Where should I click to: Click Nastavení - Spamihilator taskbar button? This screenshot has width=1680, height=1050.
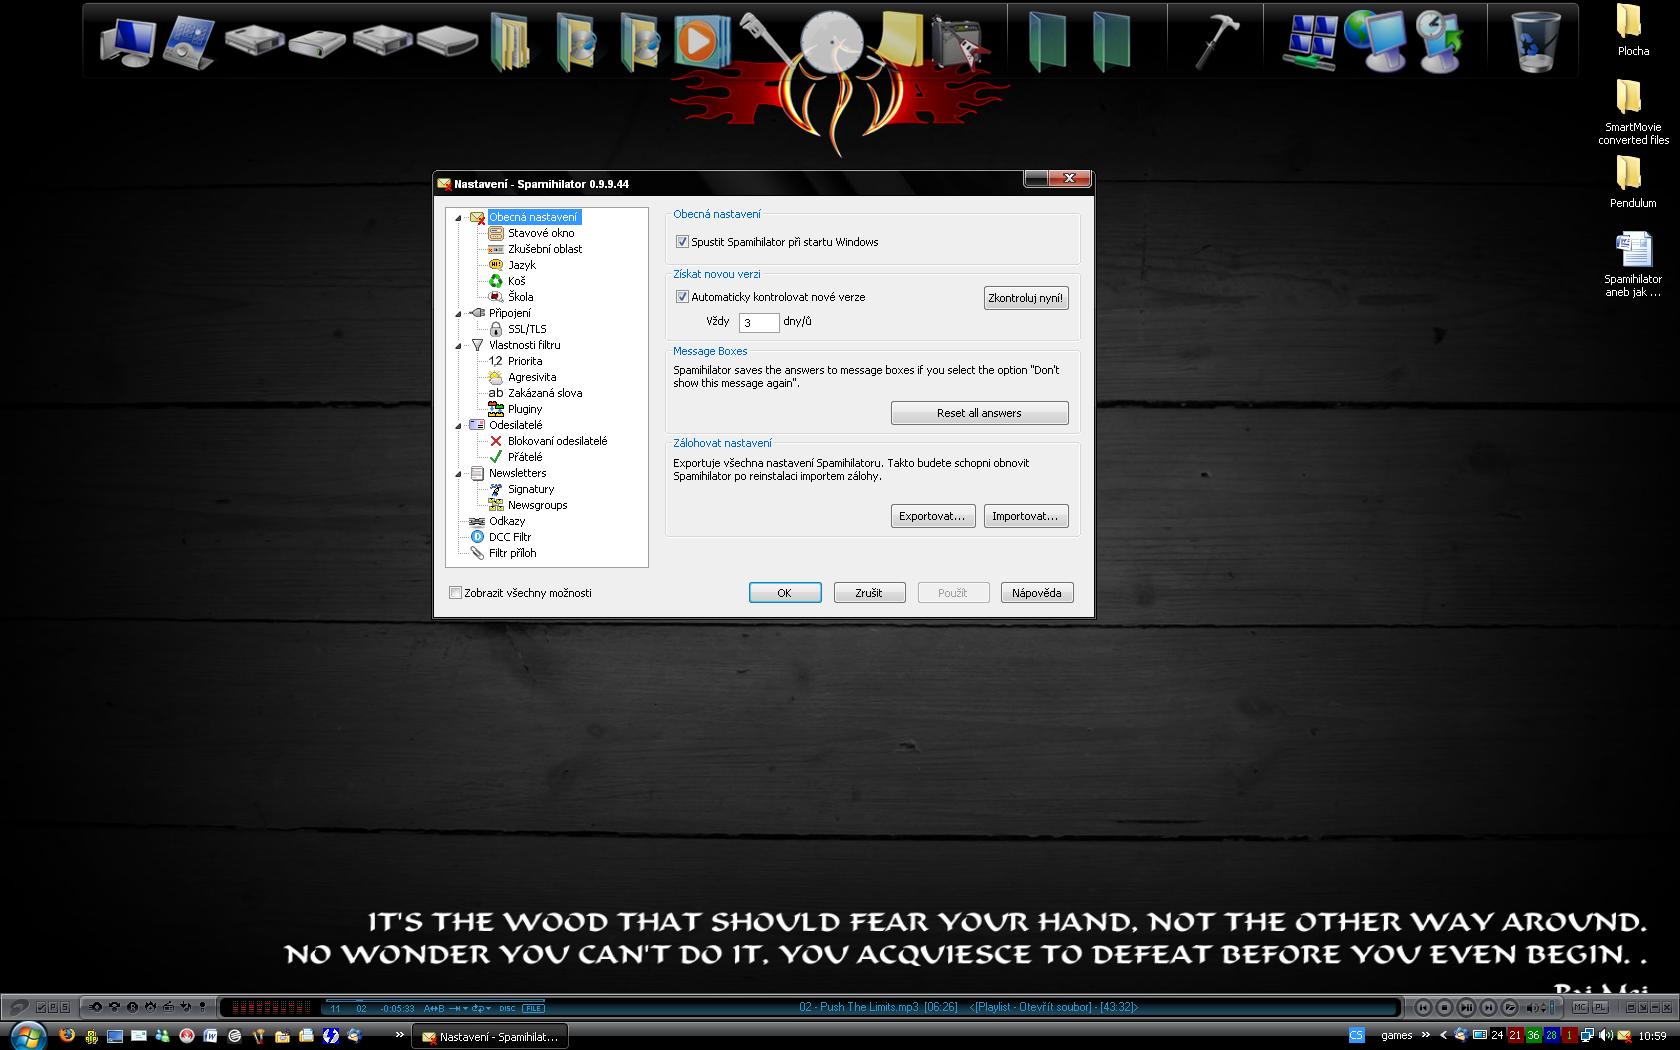tap(490, 1037)
